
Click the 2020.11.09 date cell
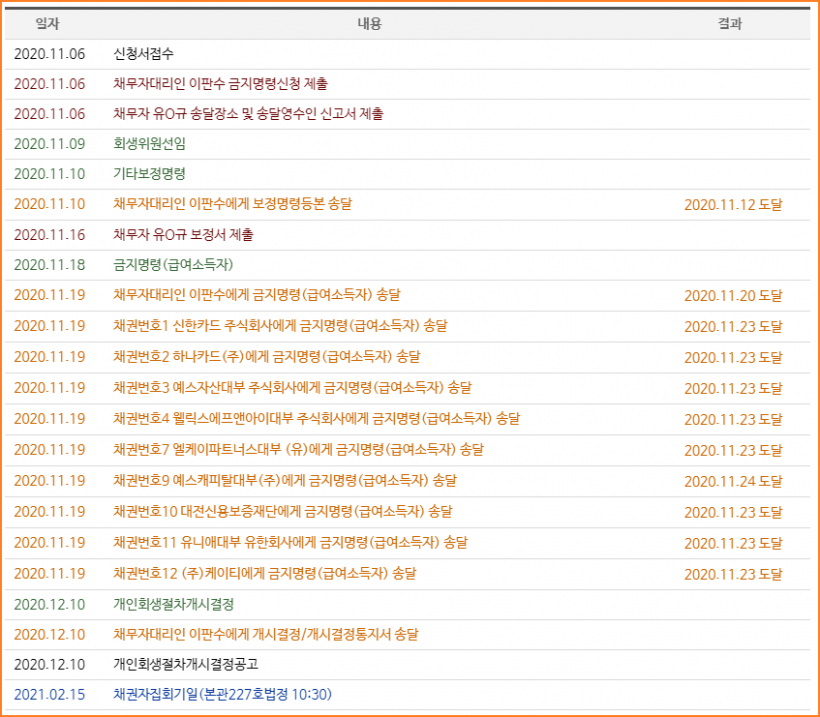[x=50, y=144]
